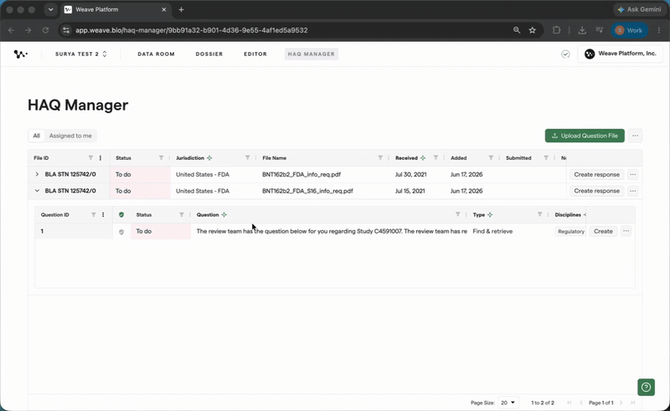Click the Jul 15, 2021 received date
This screenshot has width=670, height=411.
click(x=410, y=191)
